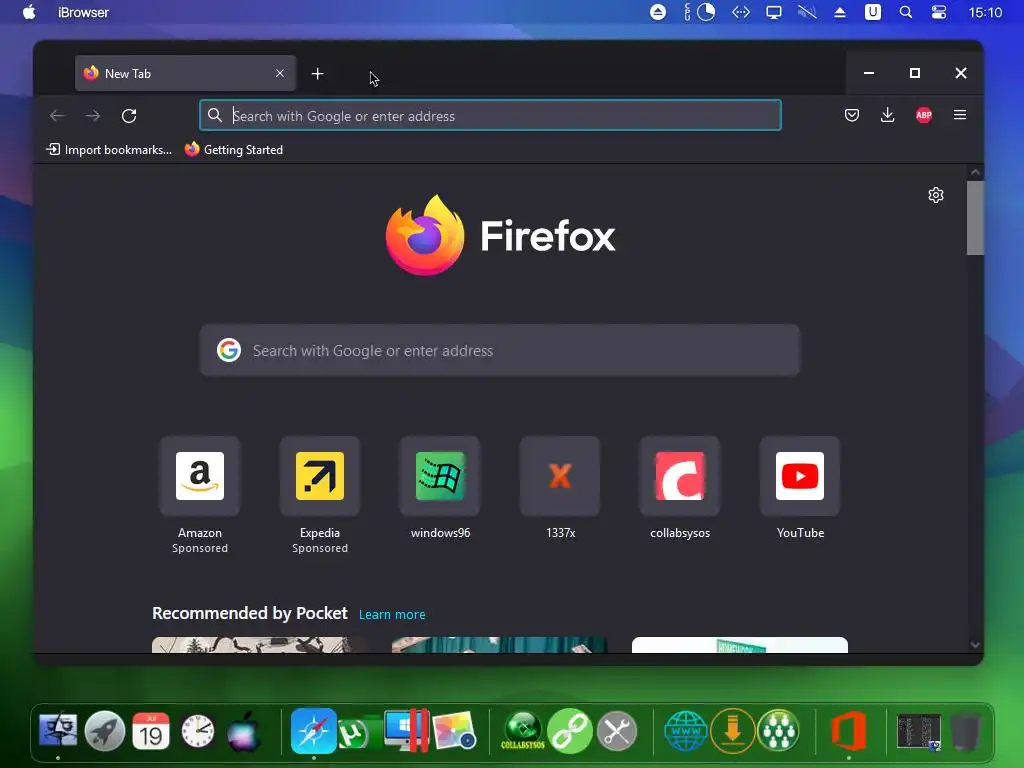Open a new tab with plus button
The width and height of the screenshot is (1024, 768).
pyautogui.click(x=317, y=74)
